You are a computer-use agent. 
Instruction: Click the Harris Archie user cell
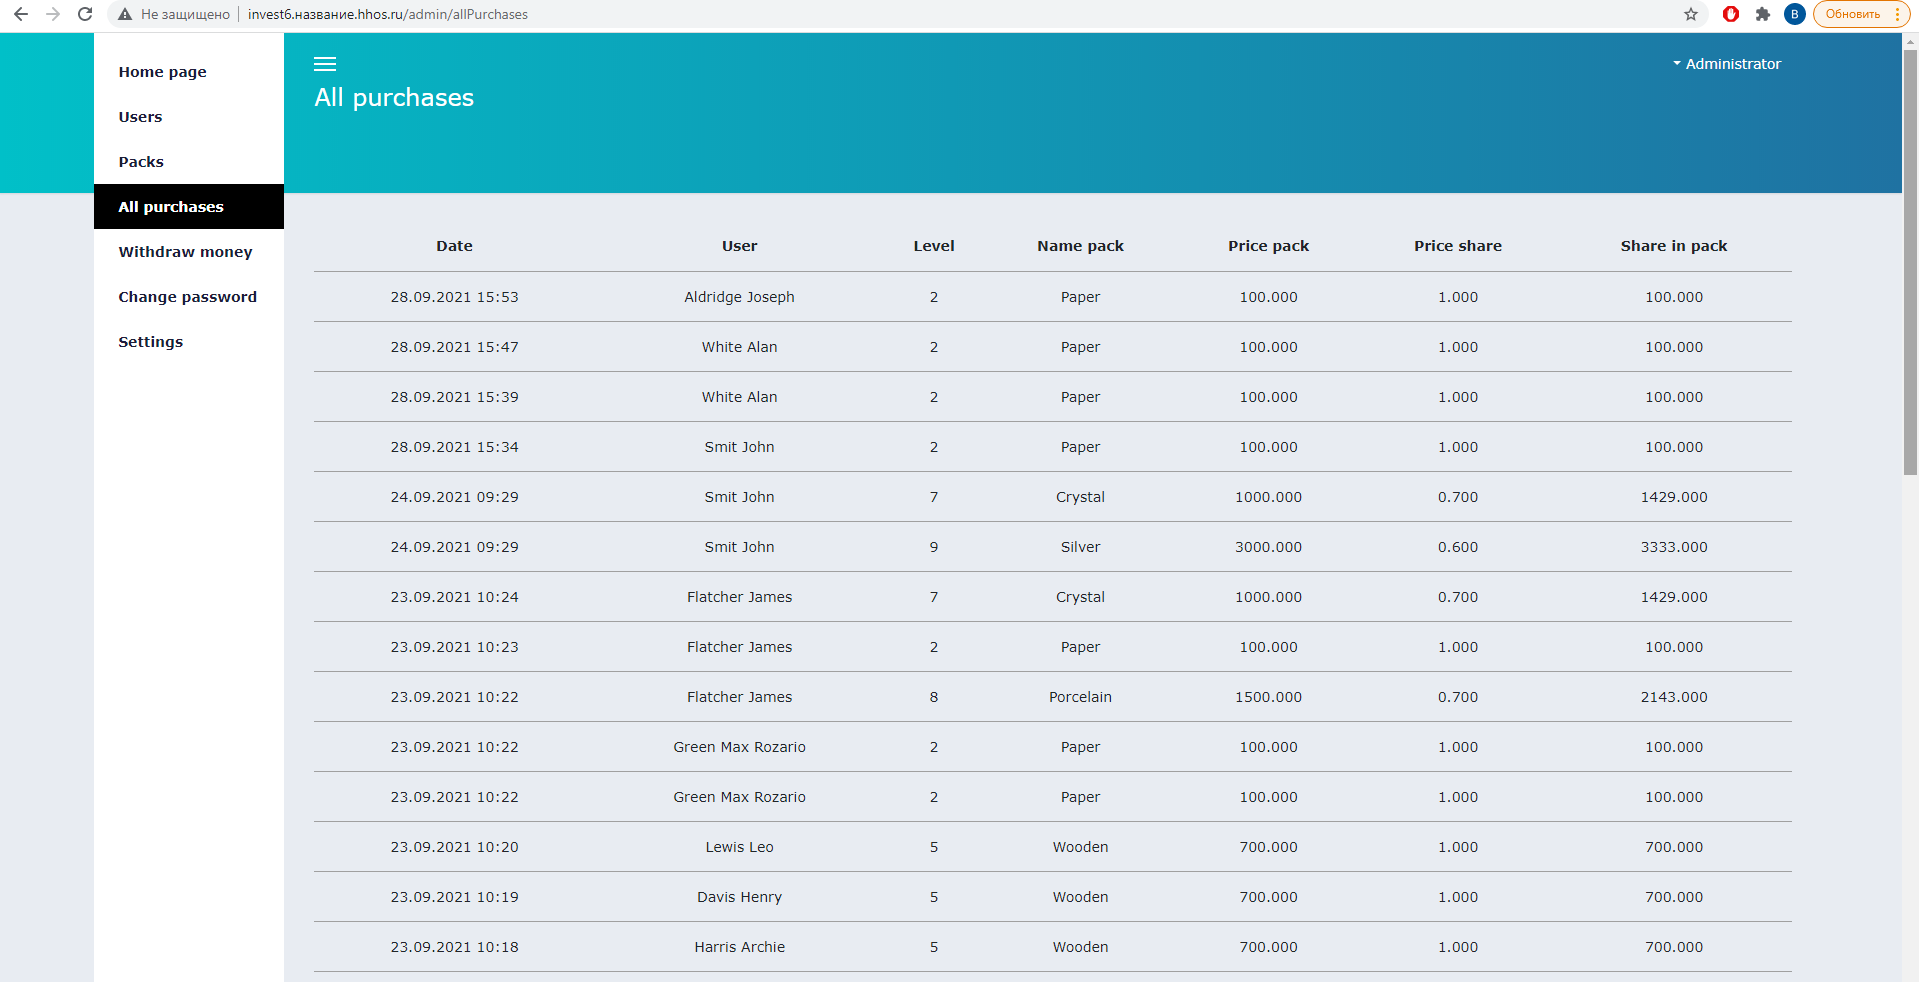point(739,947)
